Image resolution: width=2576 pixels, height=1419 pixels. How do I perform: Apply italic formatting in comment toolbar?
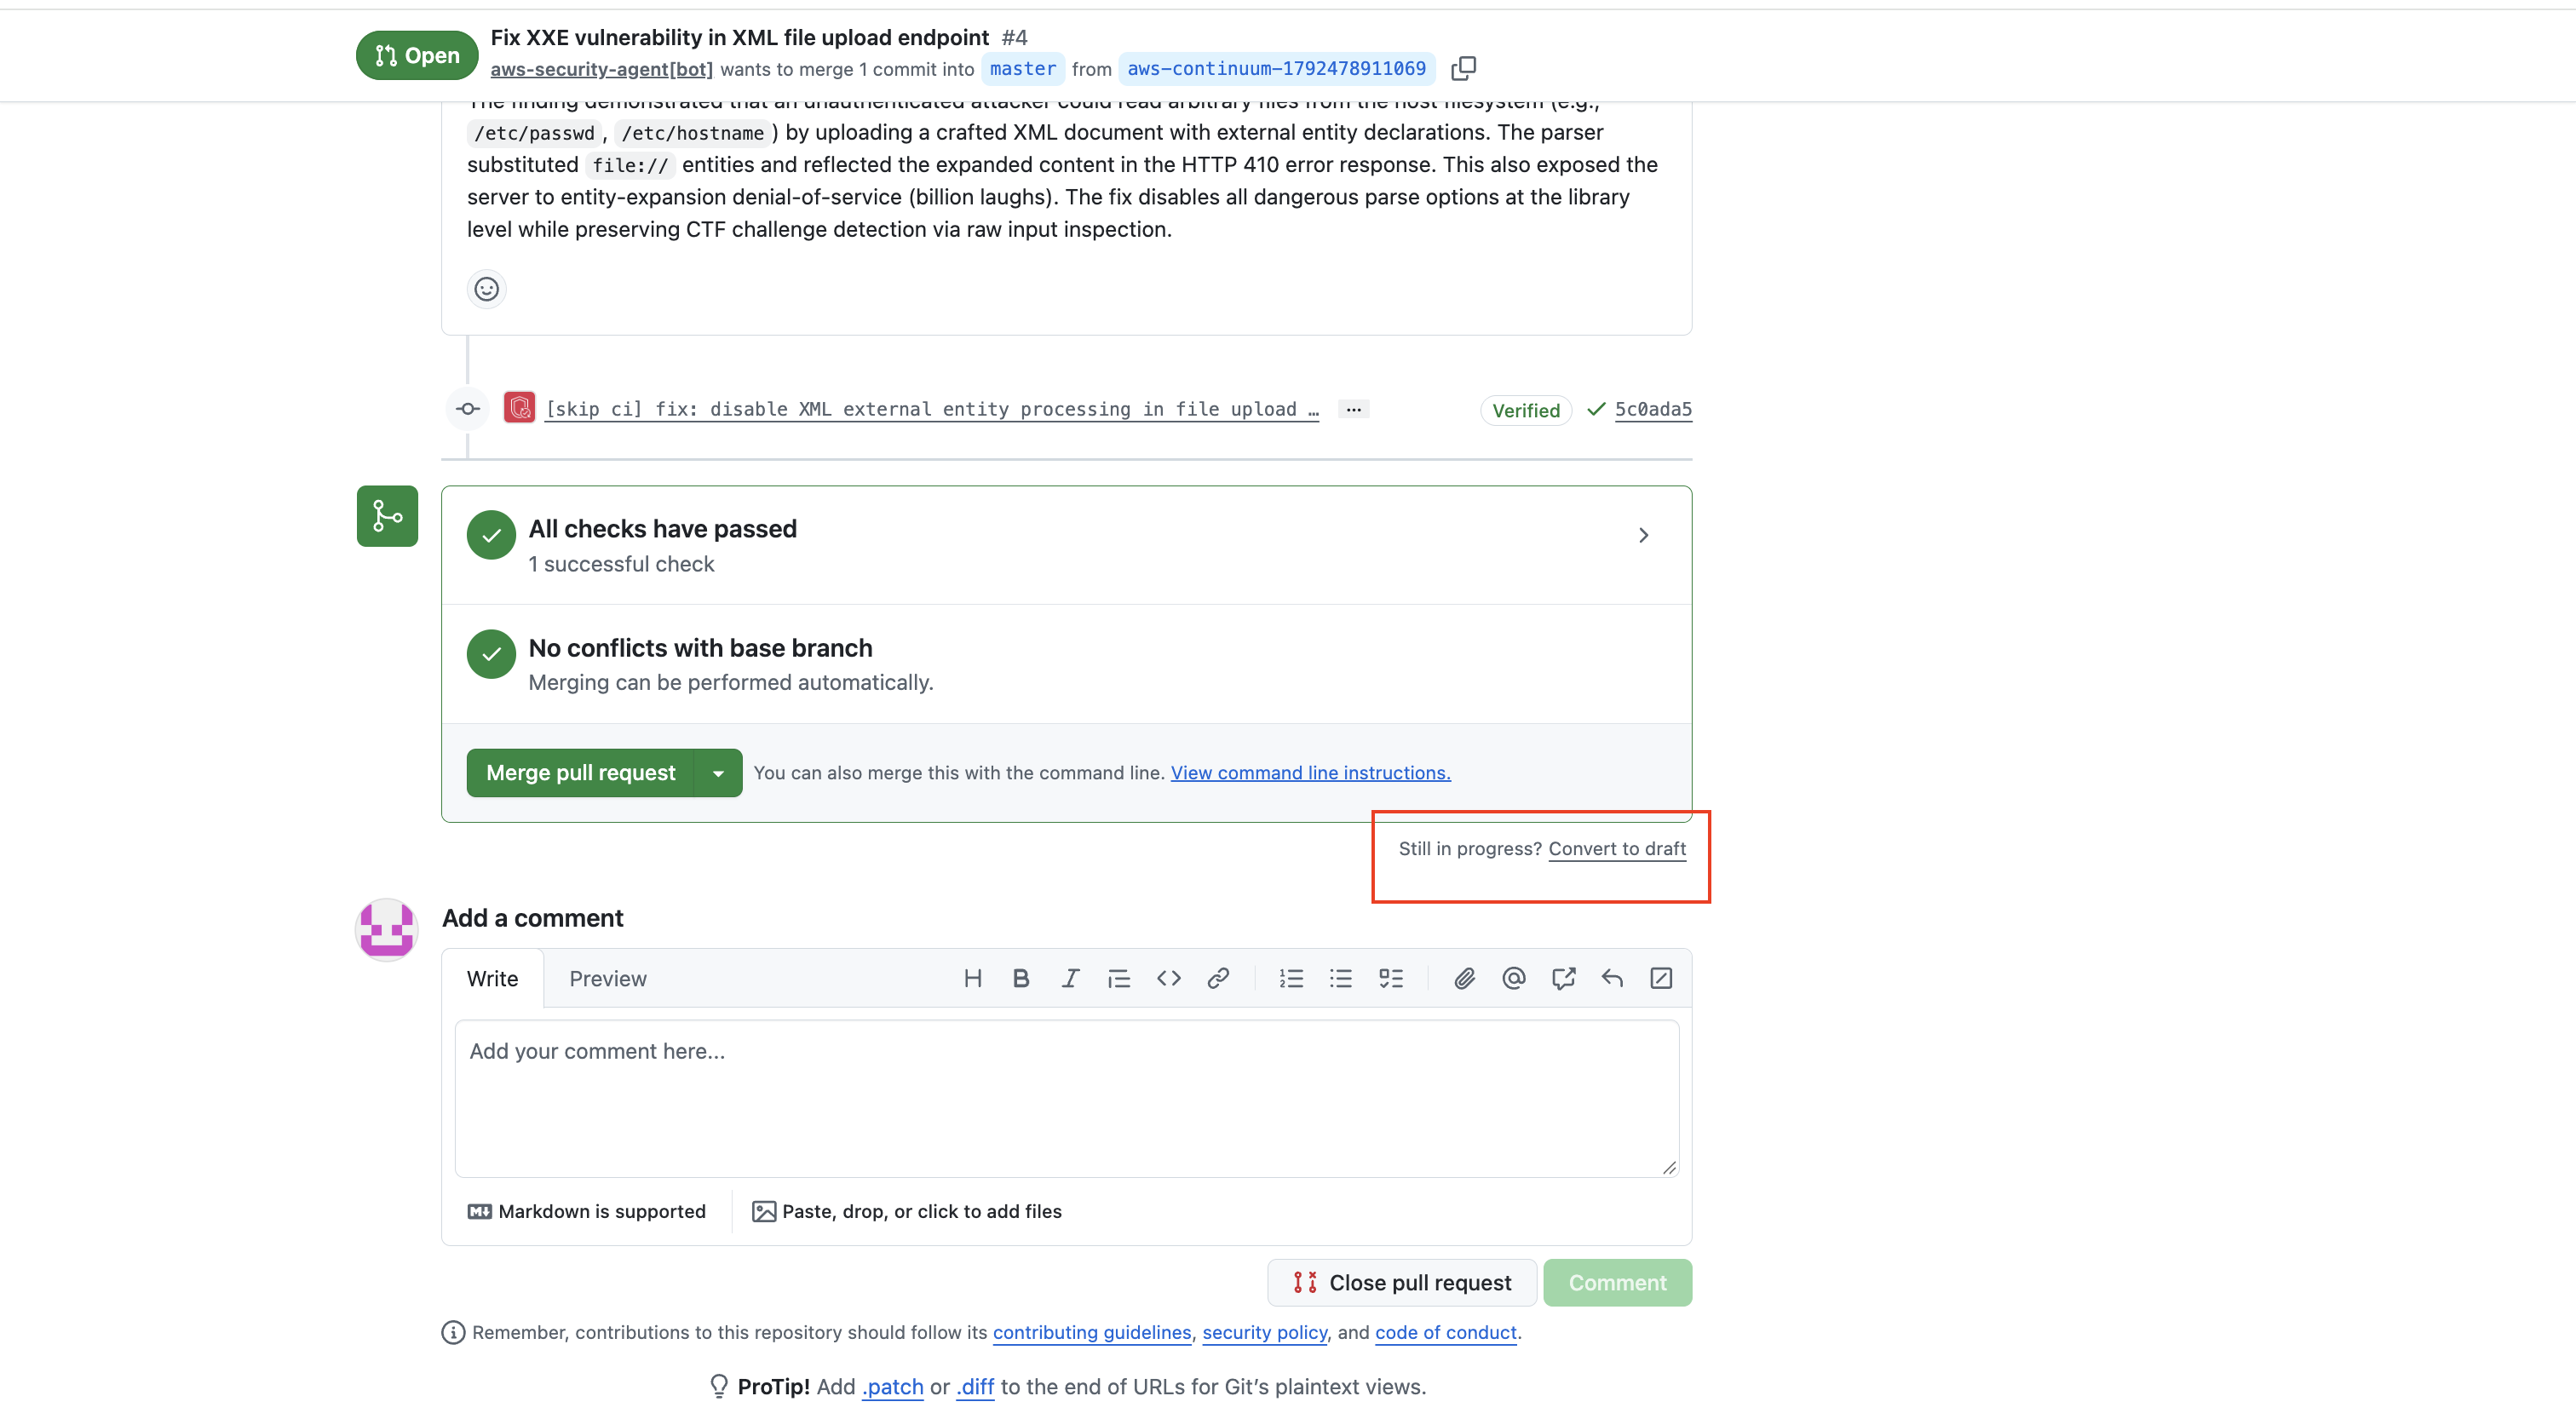(x=1070, y=978)
